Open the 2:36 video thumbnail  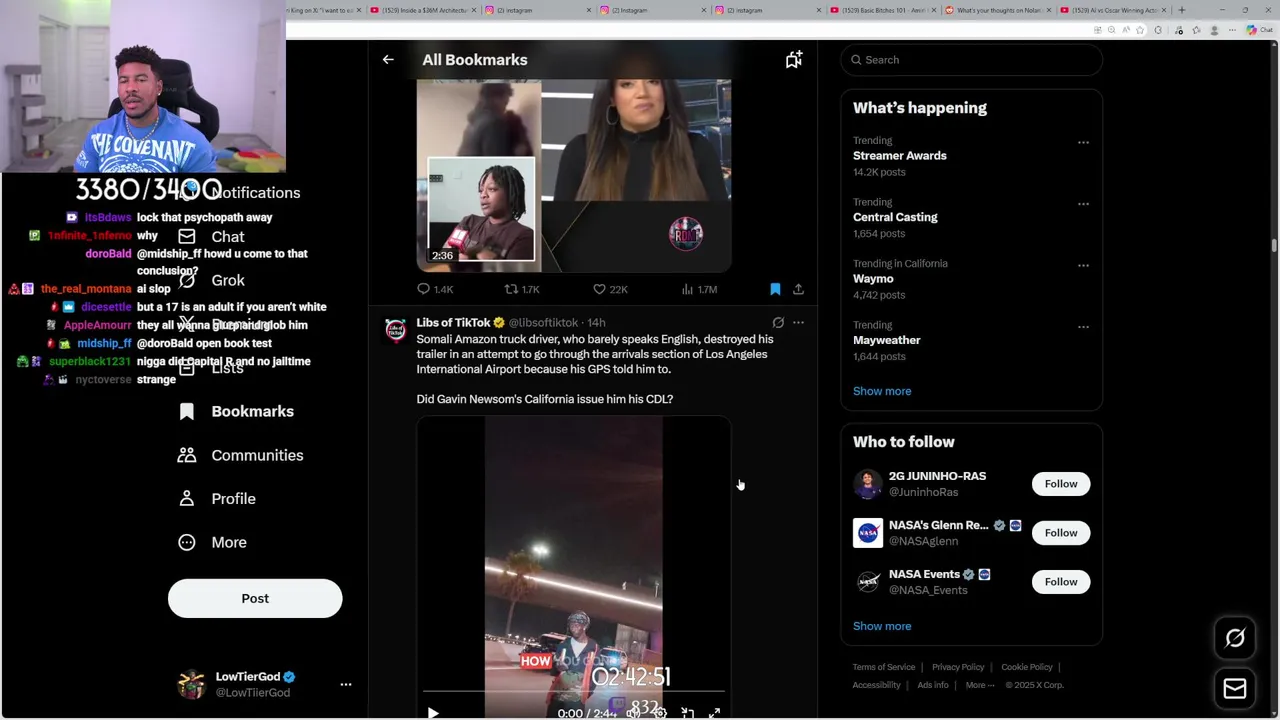(x=574, y=175)
